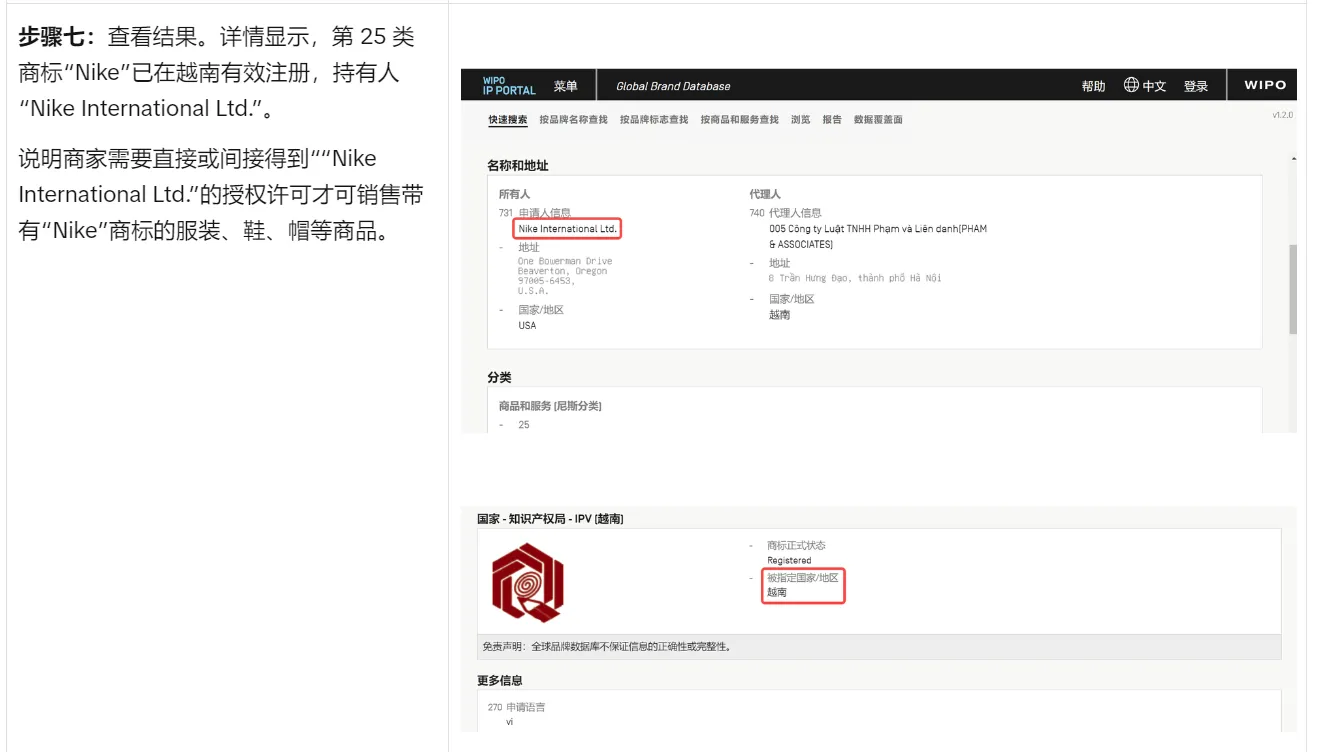This screenshot has width=1328, height=752.
Task: Open the 菜单 menu
Action: click(566, 86)
